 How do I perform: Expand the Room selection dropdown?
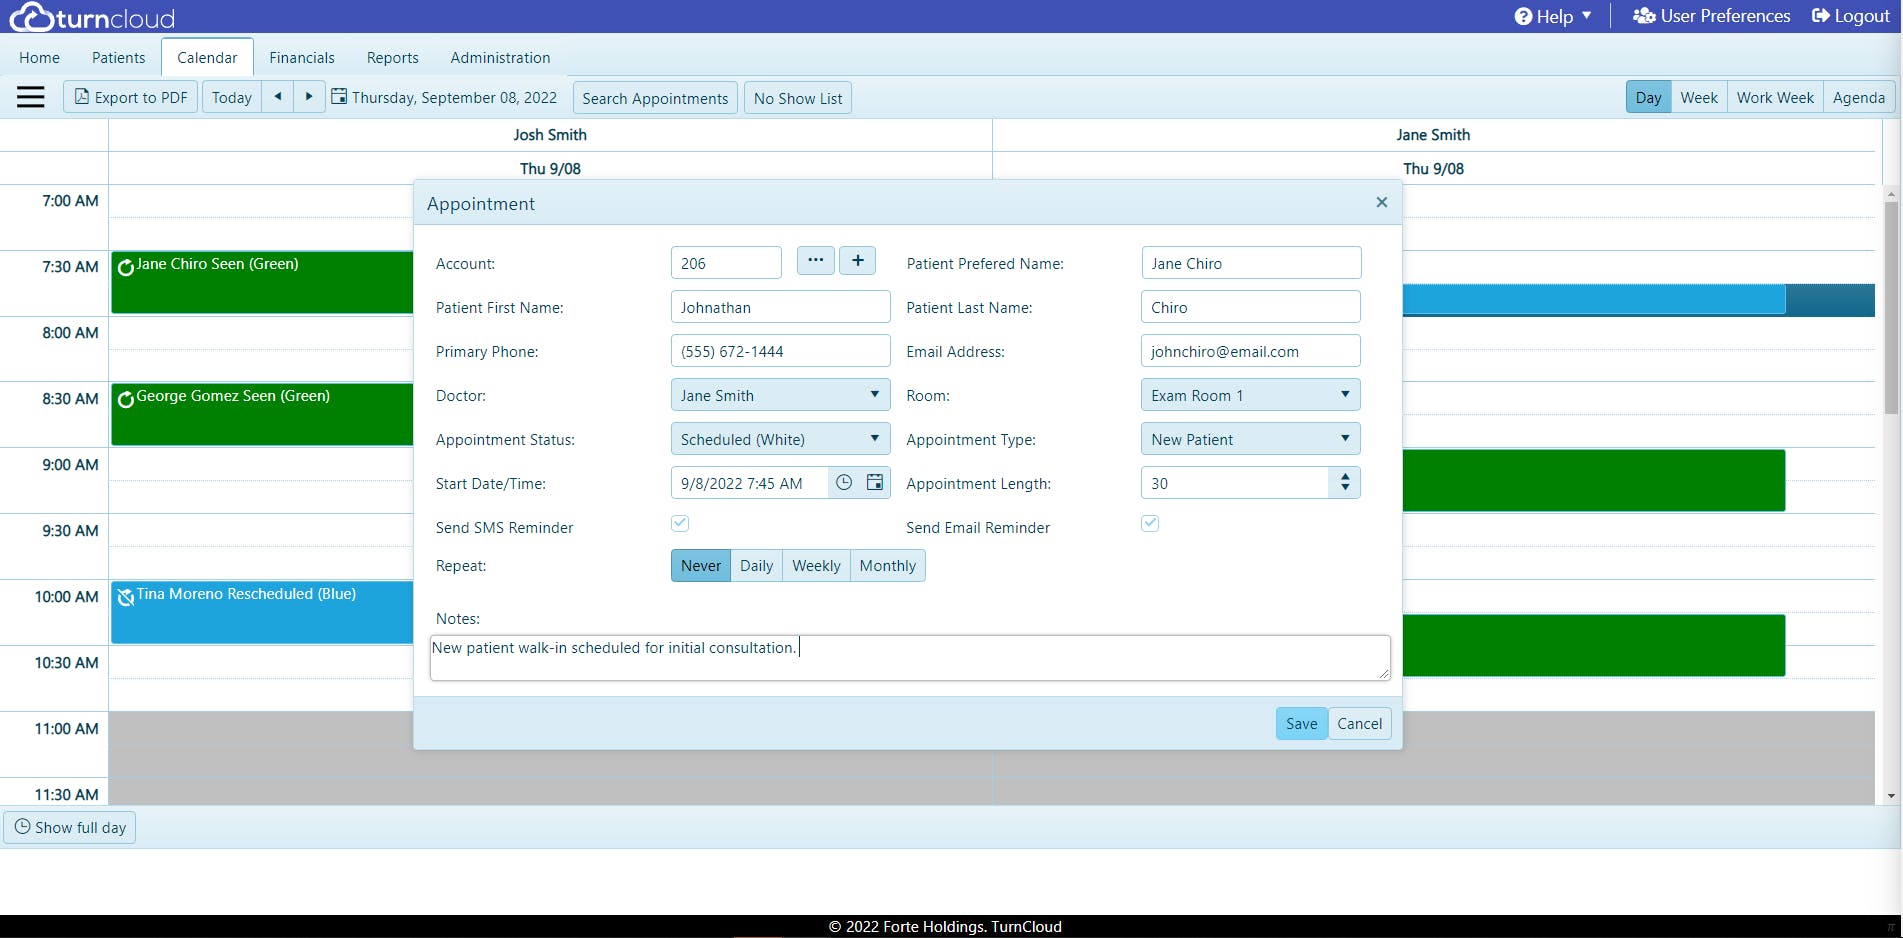[1344, 394]
